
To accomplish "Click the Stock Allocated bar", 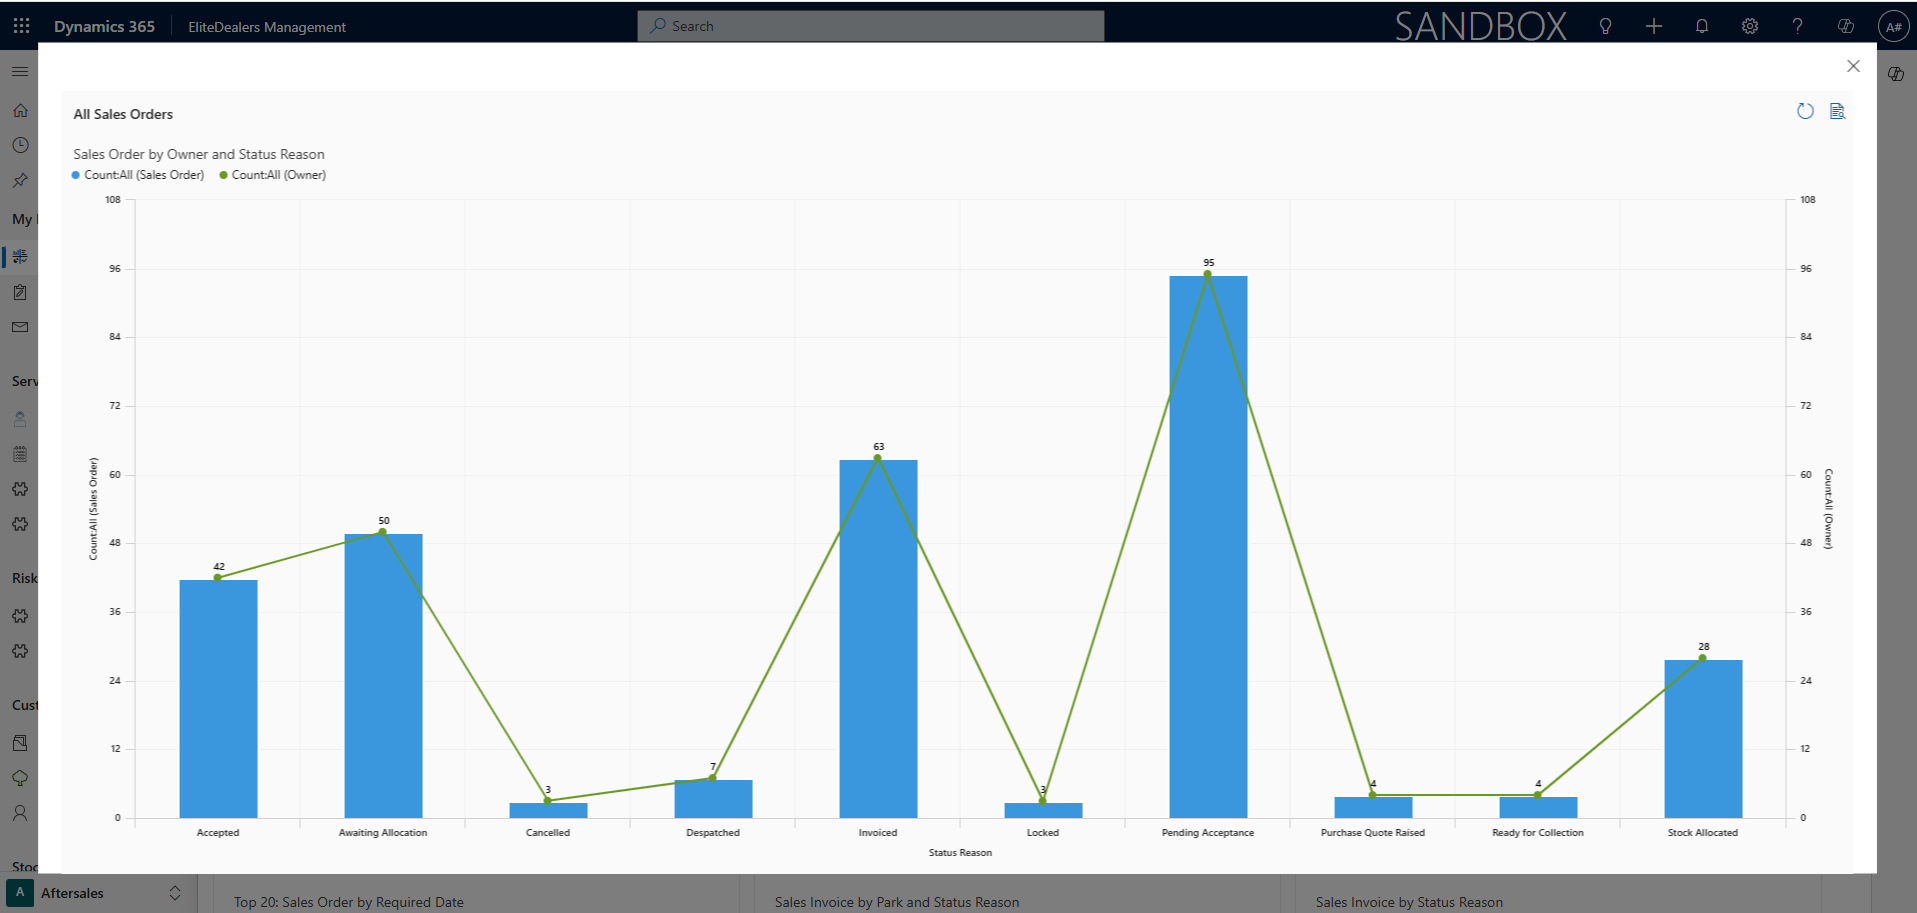I will [x=1703, y=738].
